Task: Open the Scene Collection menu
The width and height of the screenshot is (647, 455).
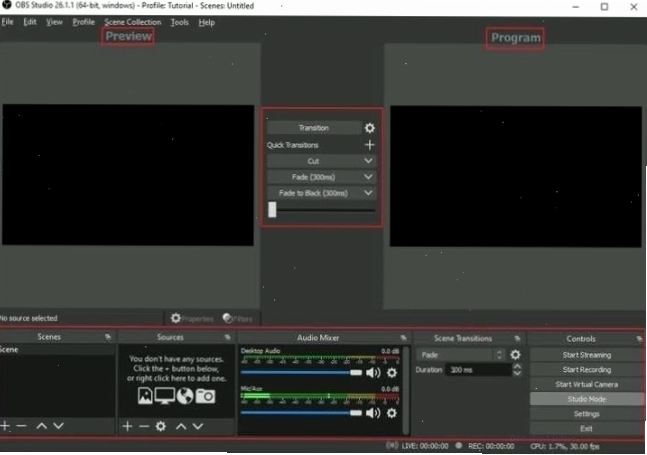Action: pos(132,22)
